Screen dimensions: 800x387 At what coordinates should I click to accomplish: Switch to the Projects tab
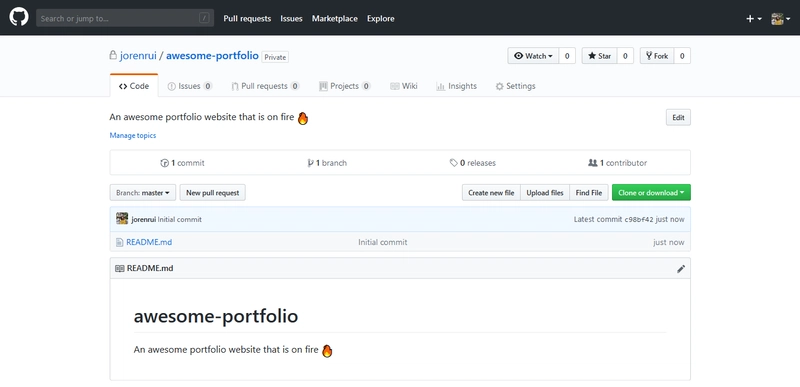click(x=345, y=86)
